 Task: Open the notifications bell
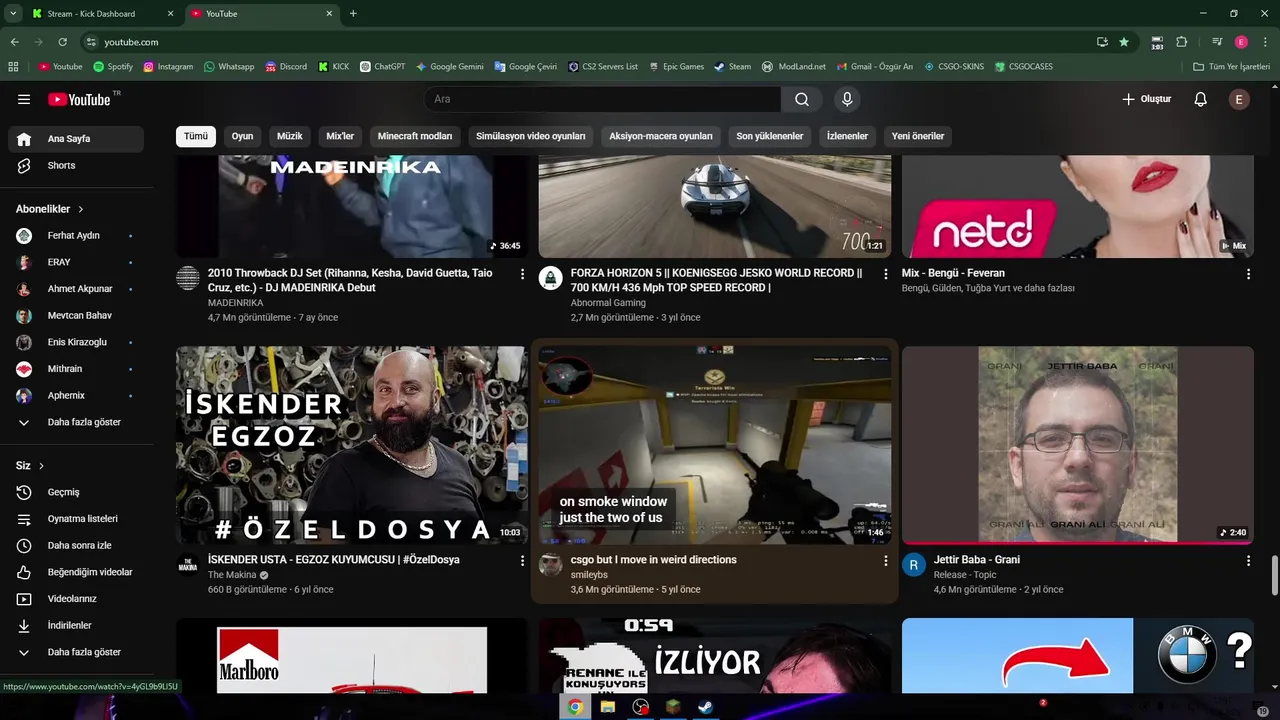[1201, 99]
